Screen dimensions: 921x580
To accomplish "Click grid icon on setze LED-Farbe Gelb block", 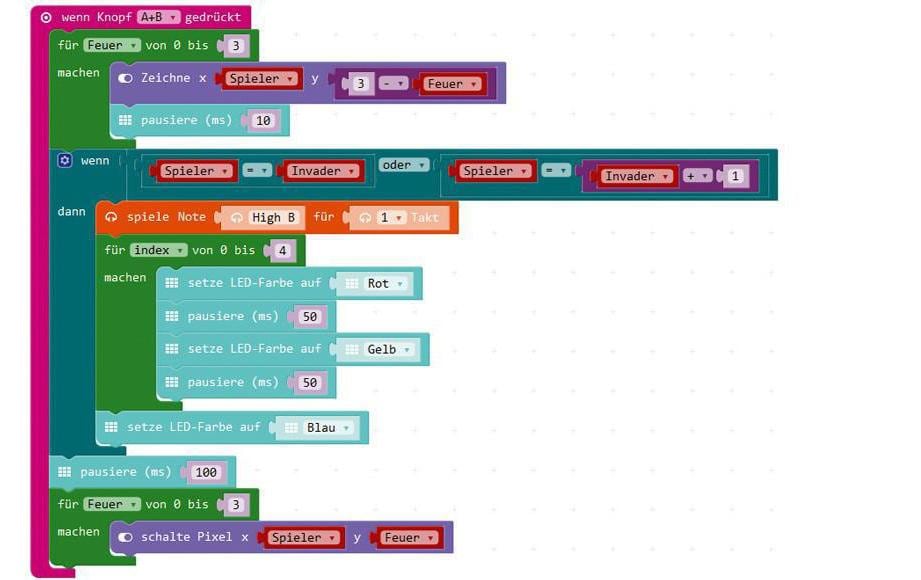I will 172,349.
